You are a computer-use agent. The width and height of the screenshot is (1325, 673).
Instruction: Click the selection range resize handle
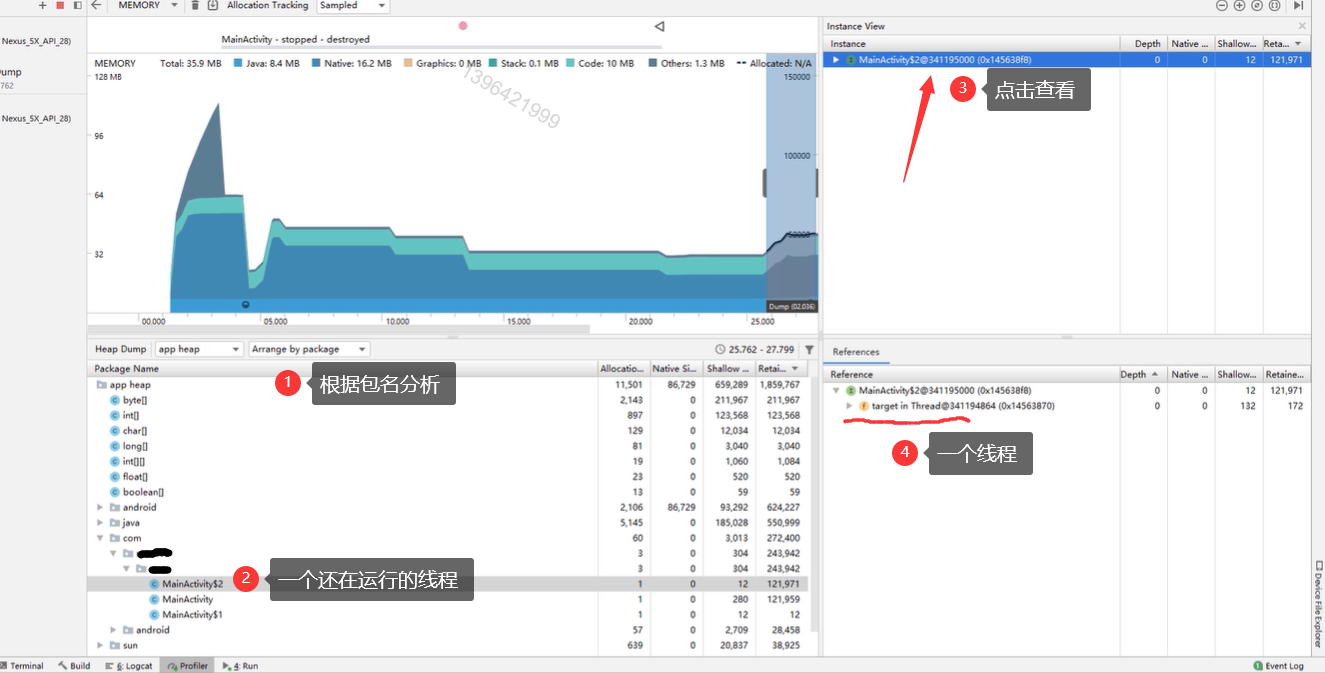(766, 183)
